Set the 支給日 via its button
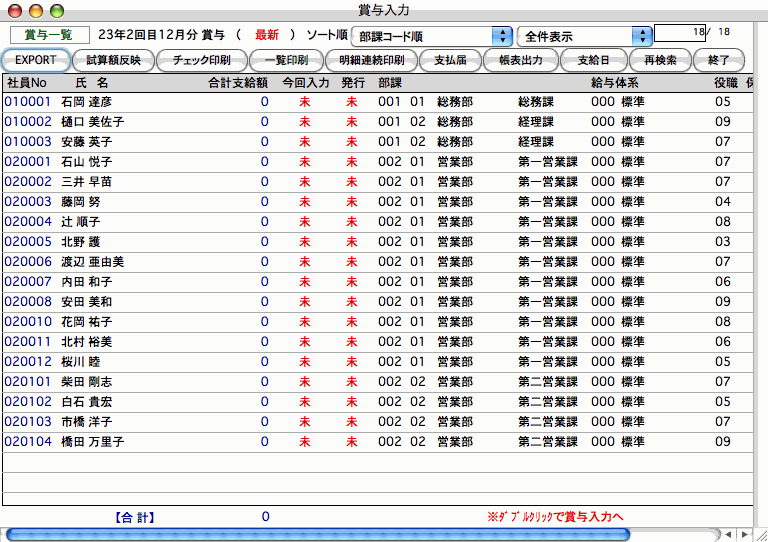The image size is (768, 542). 593,60
